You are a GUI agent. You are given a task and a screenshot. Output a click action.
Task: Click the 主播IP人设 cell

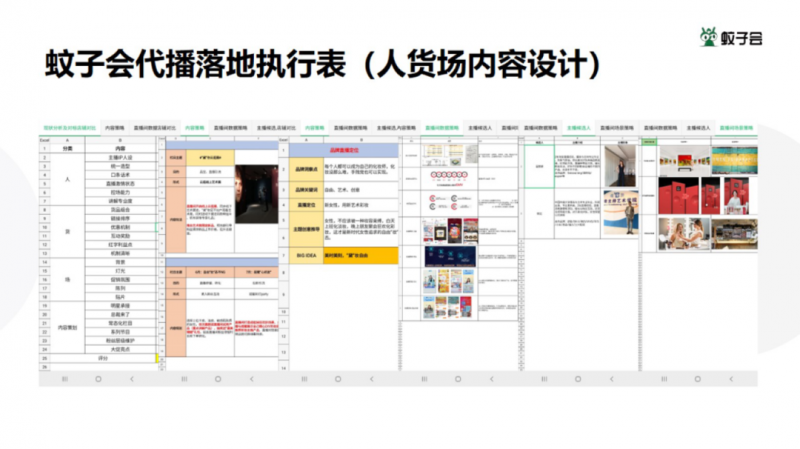point(120,158)
